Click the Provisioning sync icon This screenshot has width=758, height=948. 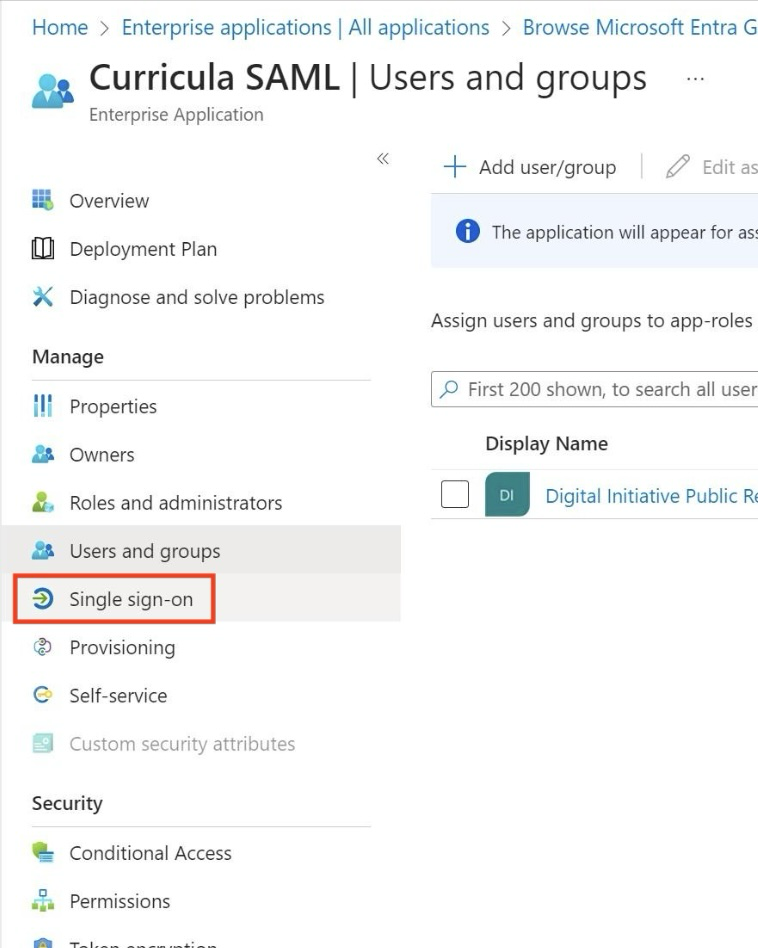[42, 647]
